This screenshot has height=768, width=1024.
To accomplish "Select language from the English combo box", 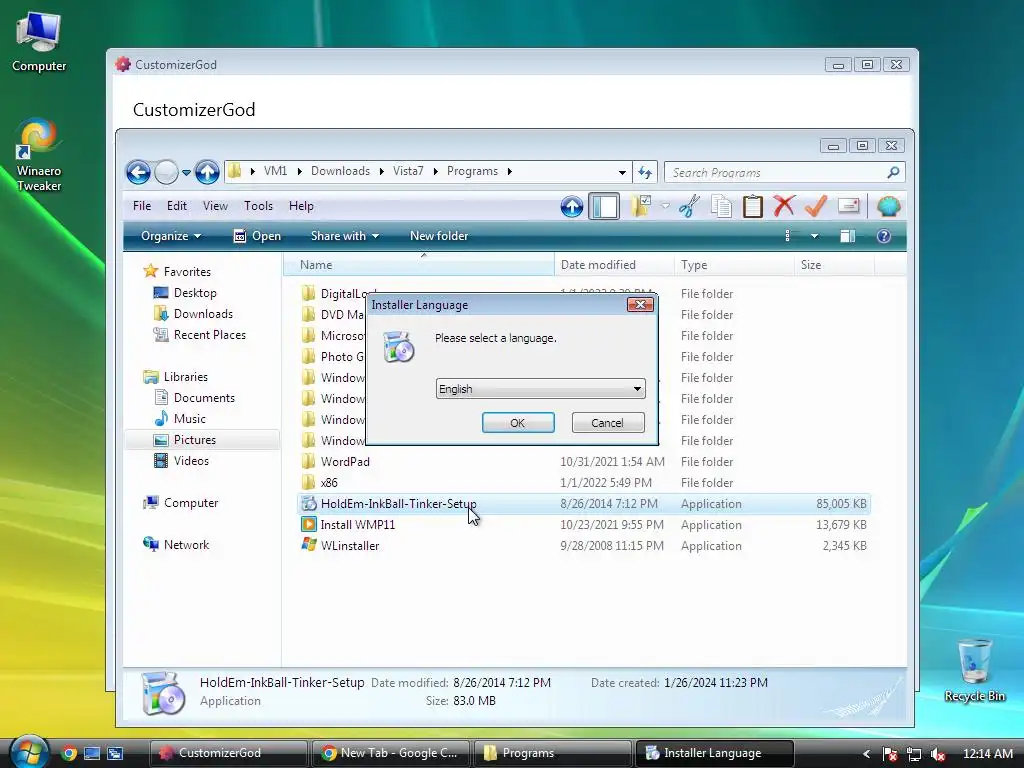I will pyautogui.click(x=540, y=389).
